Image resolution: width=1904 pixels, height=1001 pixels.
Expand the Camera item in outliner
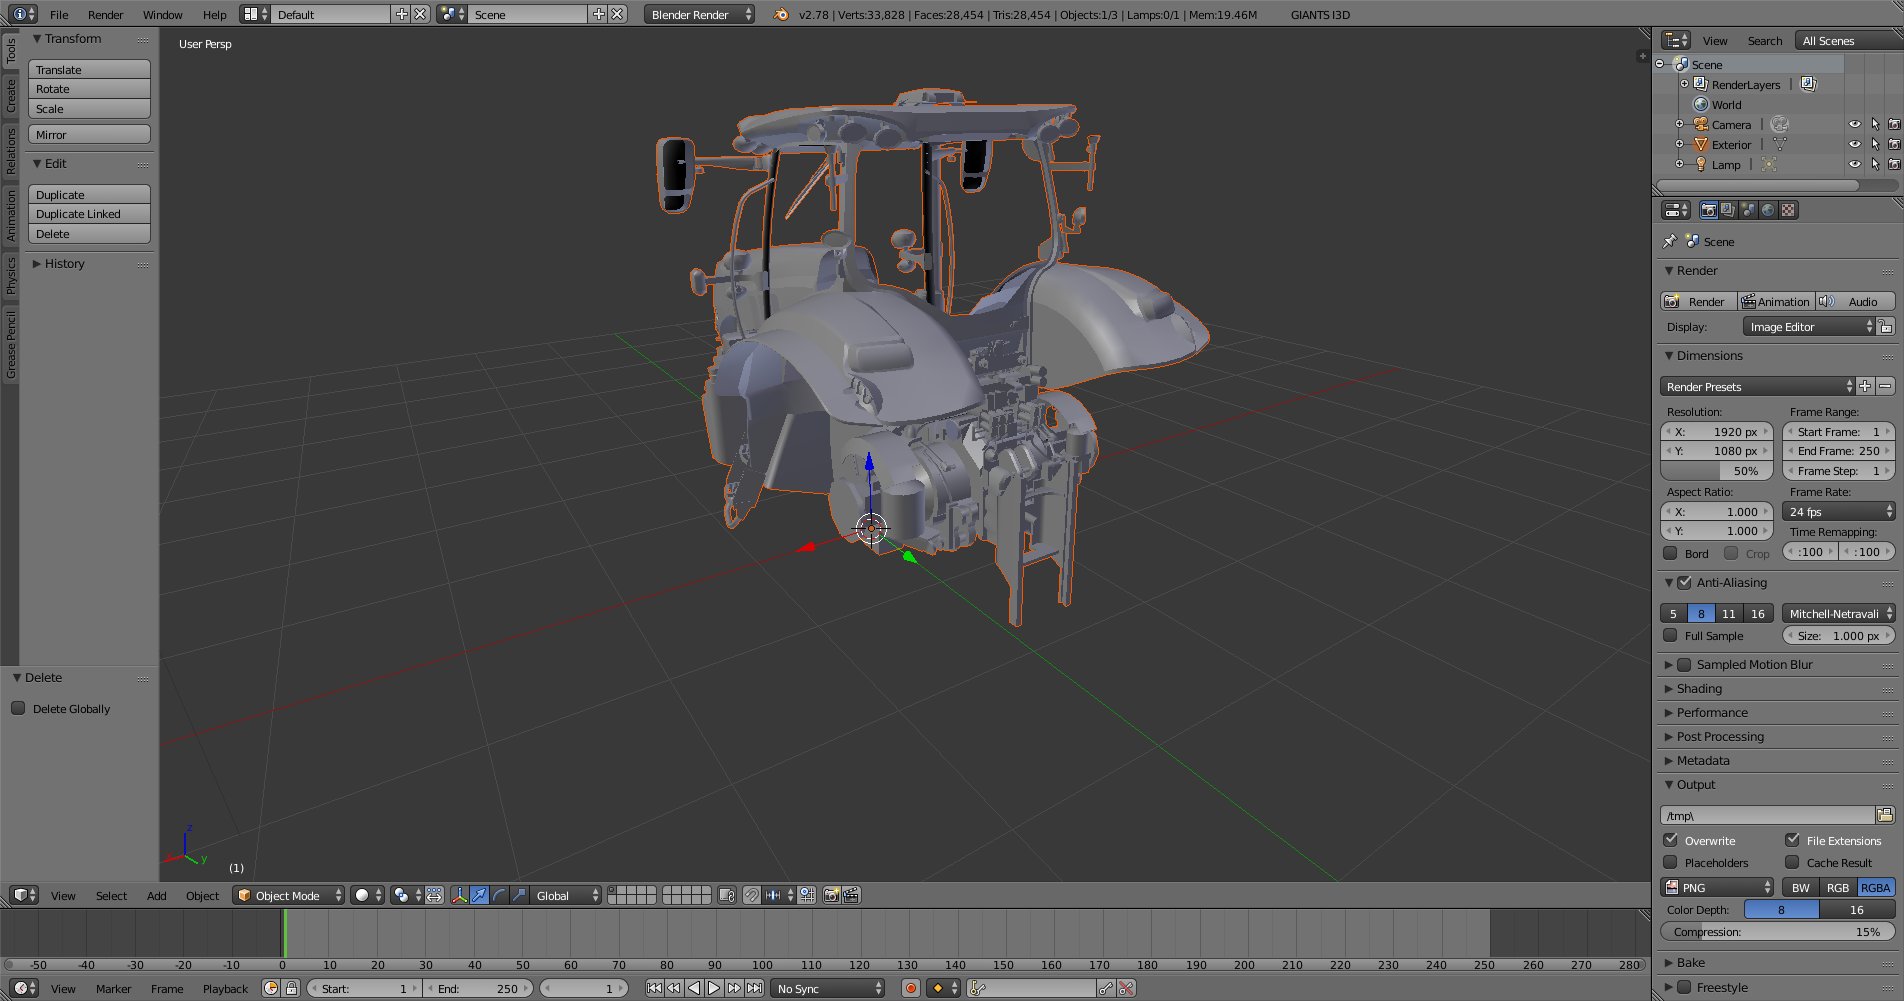[1679, 124]
